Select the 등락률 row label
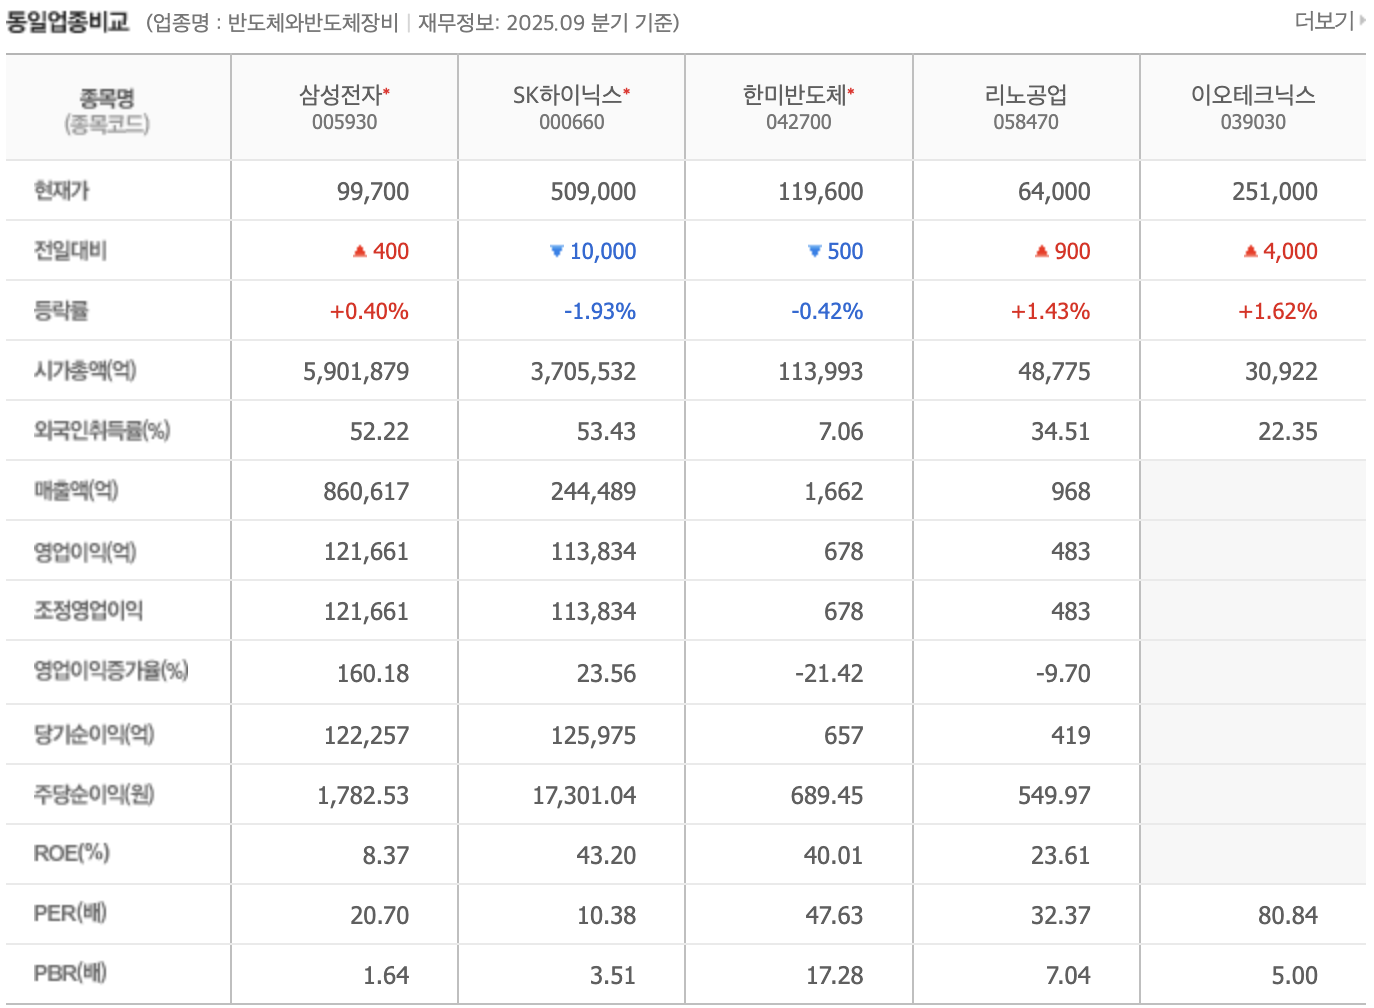 point(61,310)
